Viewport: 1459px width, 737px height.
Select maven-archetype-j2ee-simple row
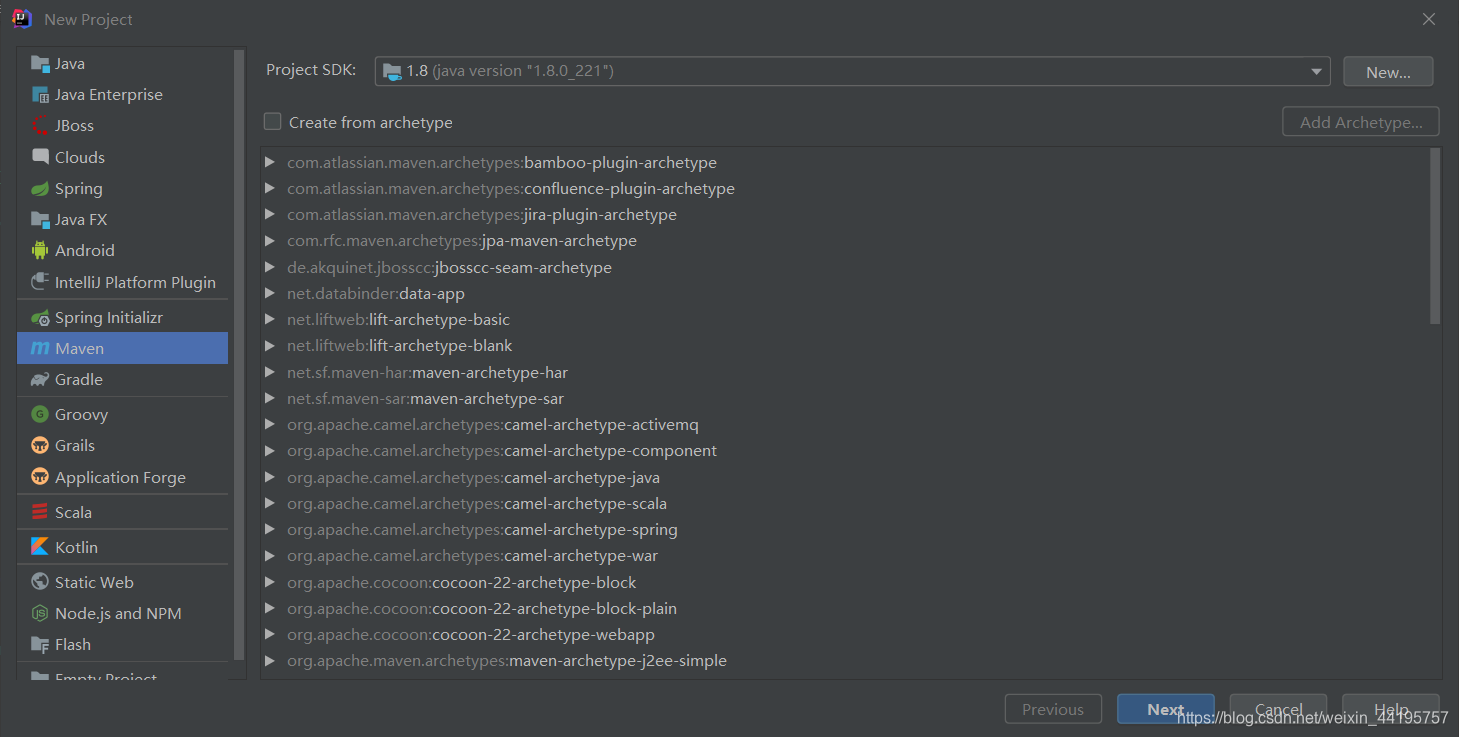[x=844, y=660]
